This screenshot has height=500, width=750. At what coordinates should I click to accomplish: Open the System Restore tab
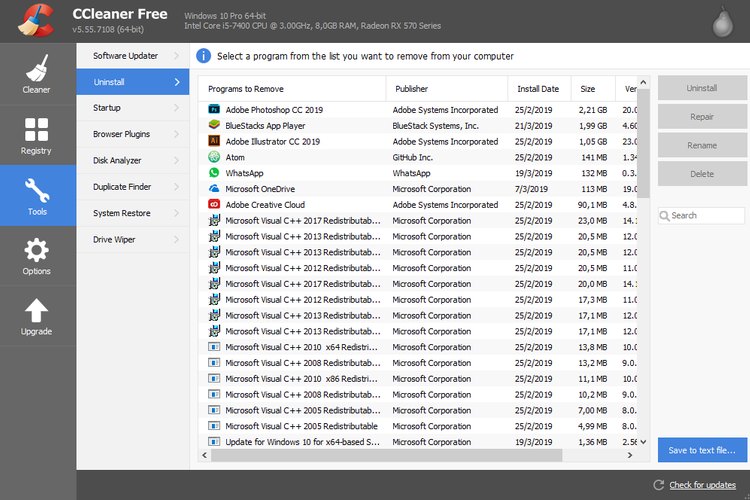[x=133, y=213]
